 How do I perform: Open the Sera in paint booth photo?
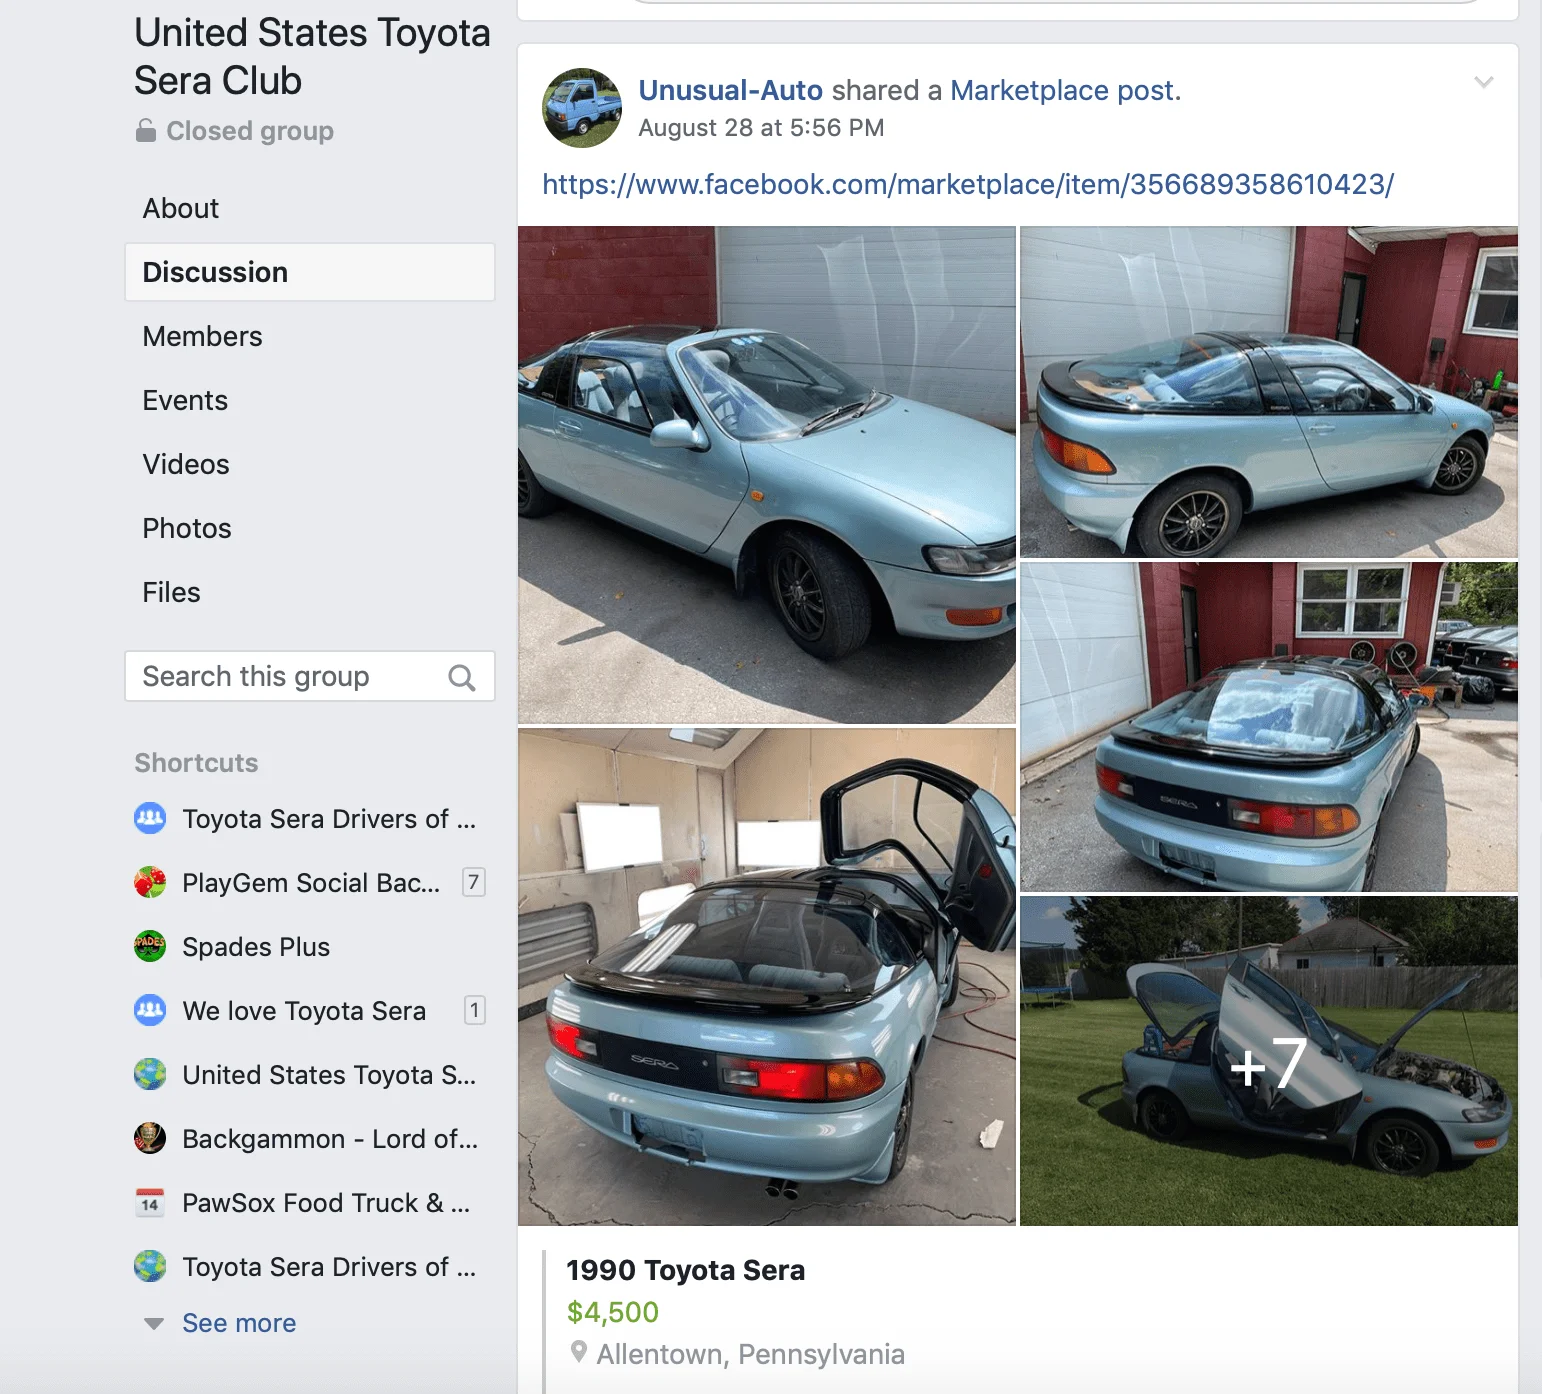click(x=766, y=977)
